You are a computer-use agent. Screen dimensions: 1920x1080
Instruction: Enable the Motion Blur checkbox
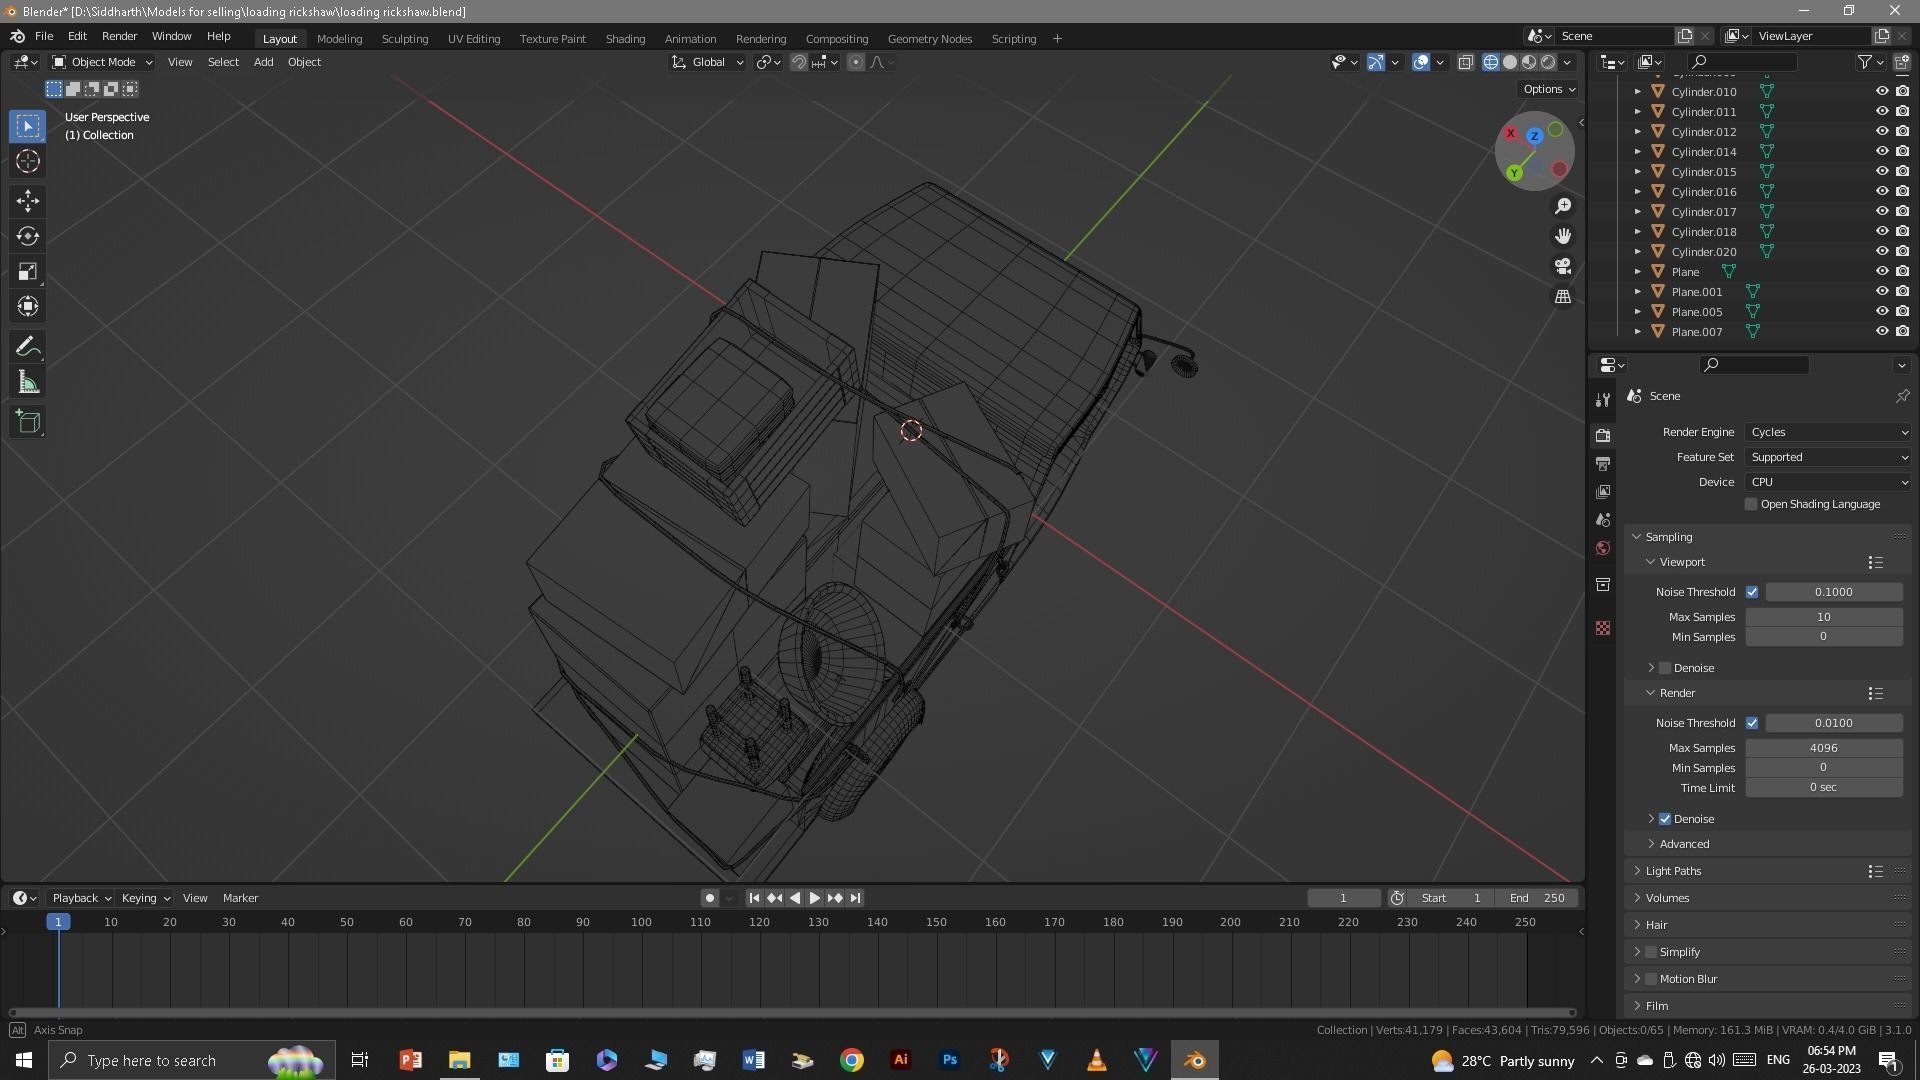(x=1651, y=979)
